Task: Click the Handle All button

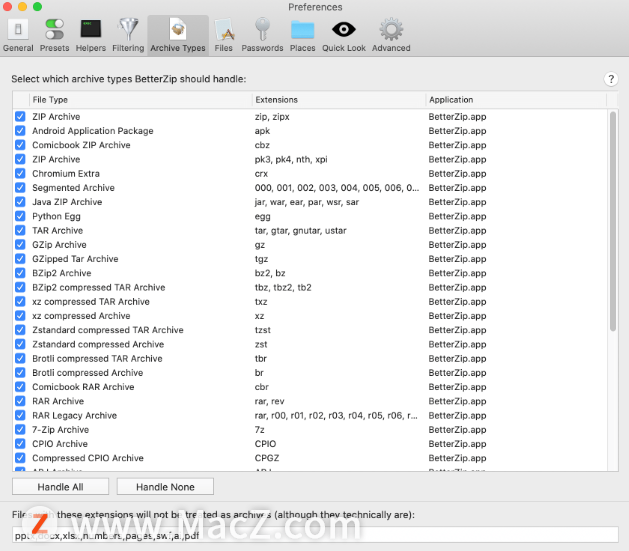Action: [x=61, y=487]
